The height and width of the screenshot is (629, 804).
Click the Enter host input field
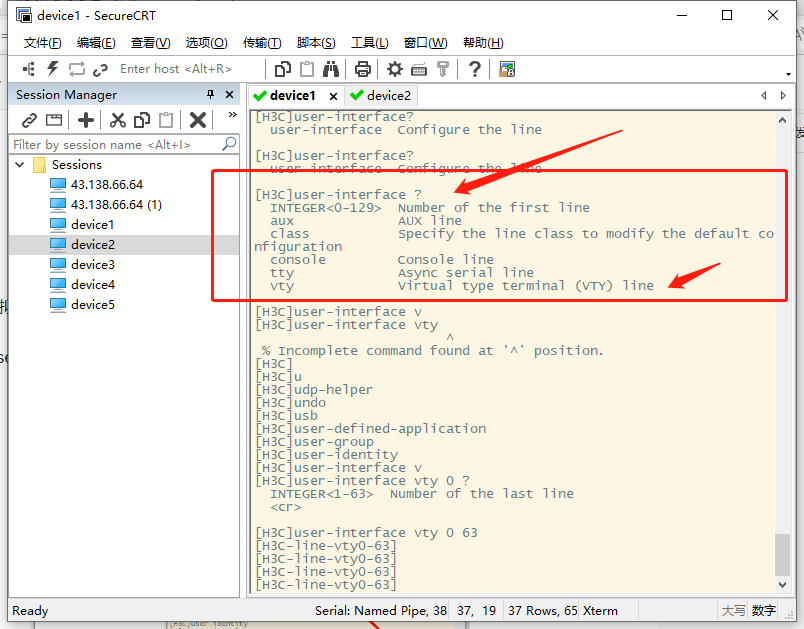point(190,69)
